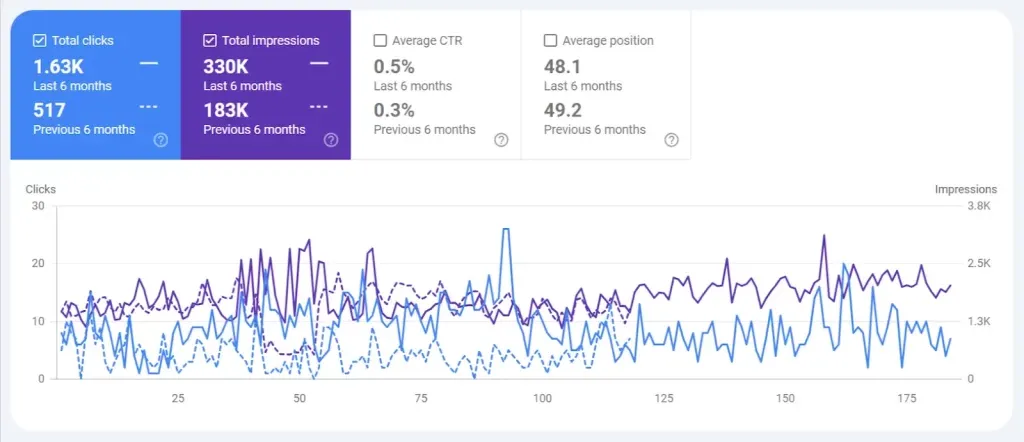Click dashed line legend beside 517 clicks
1024x442 pixels.
[x=149, y=107]
